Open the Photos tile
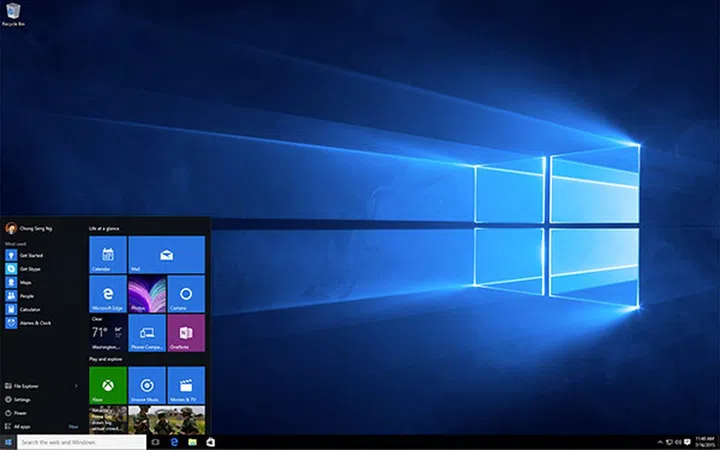Screen dimensions: 720x450 pyautogui.click(x=147, y=294)
